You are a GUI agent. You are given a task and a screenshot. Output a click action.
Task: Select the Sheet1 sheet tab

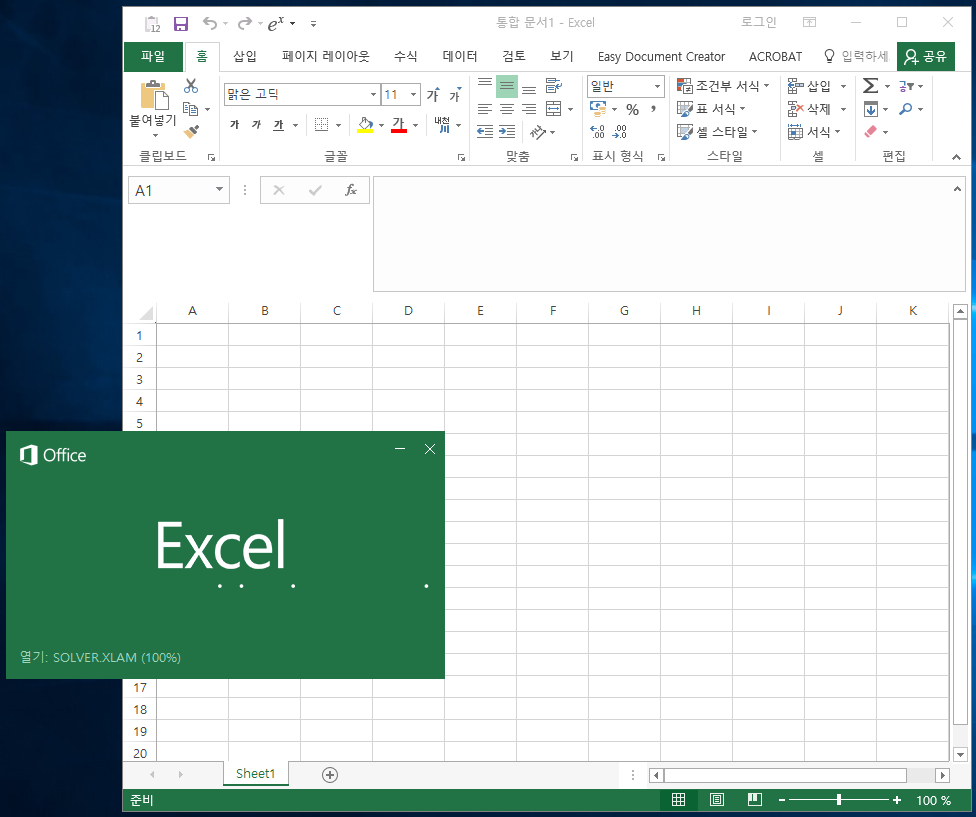click(x=255, y=773)
